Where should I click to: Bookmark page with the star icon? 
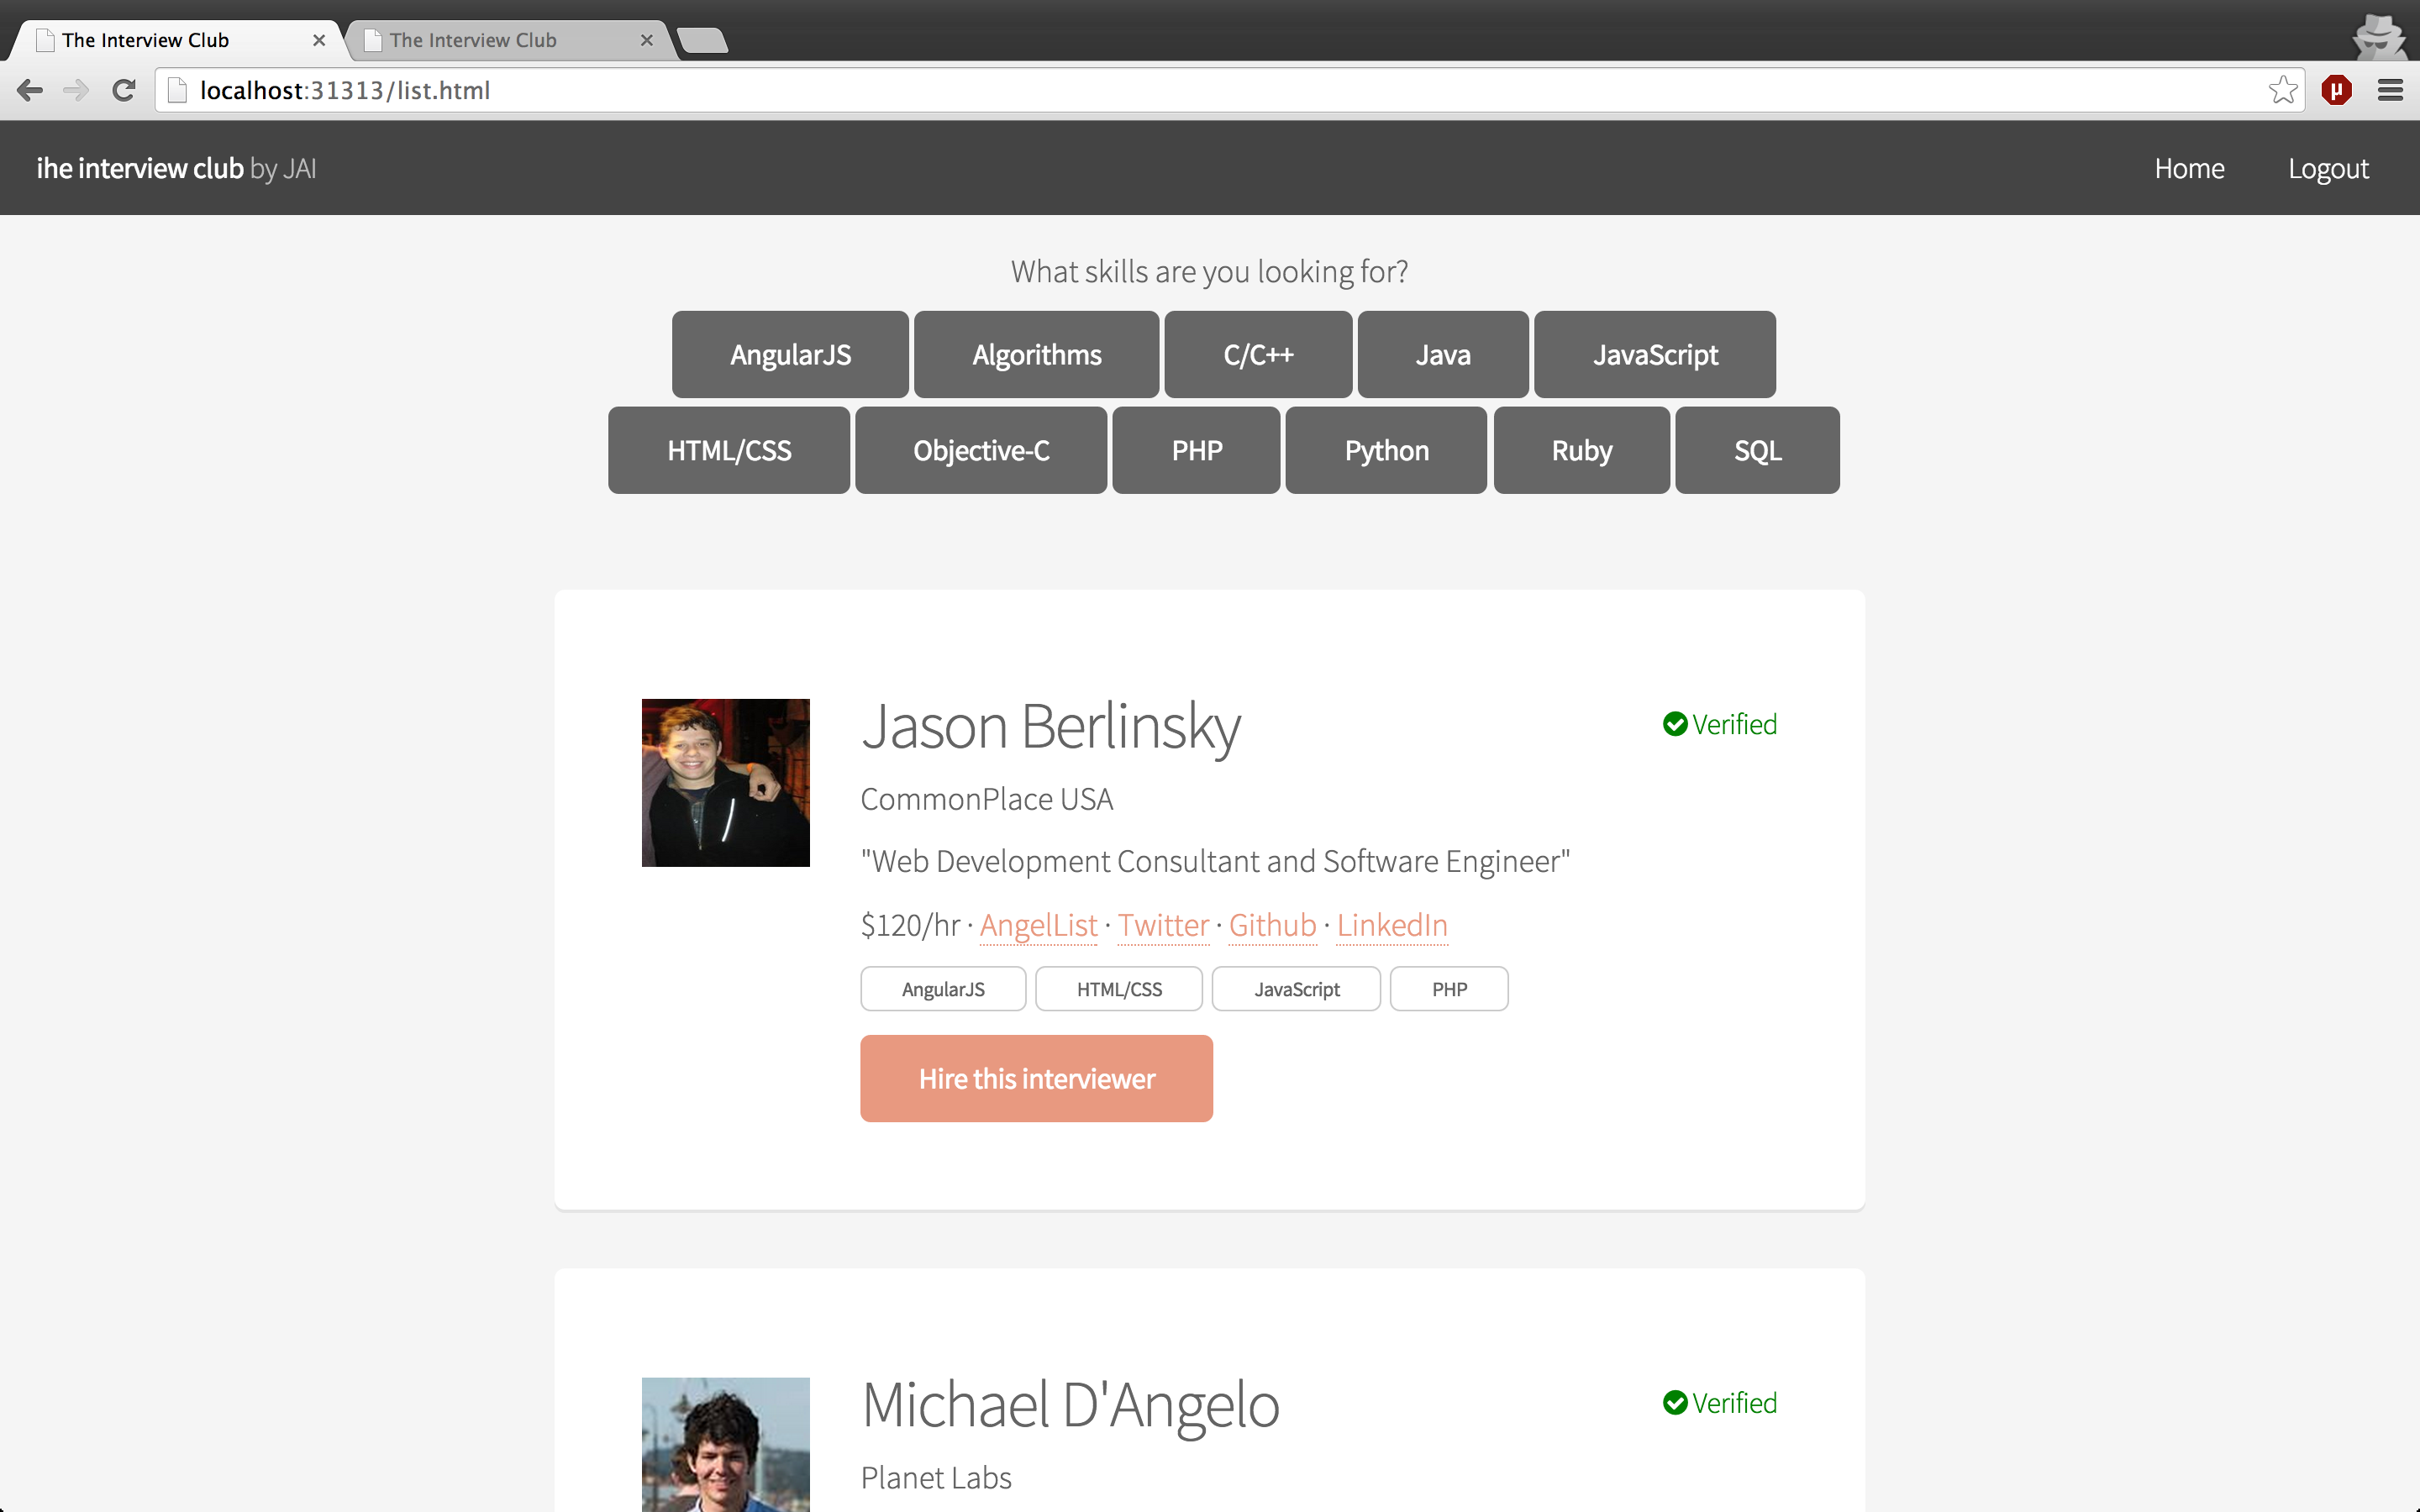coord(2282,90)
